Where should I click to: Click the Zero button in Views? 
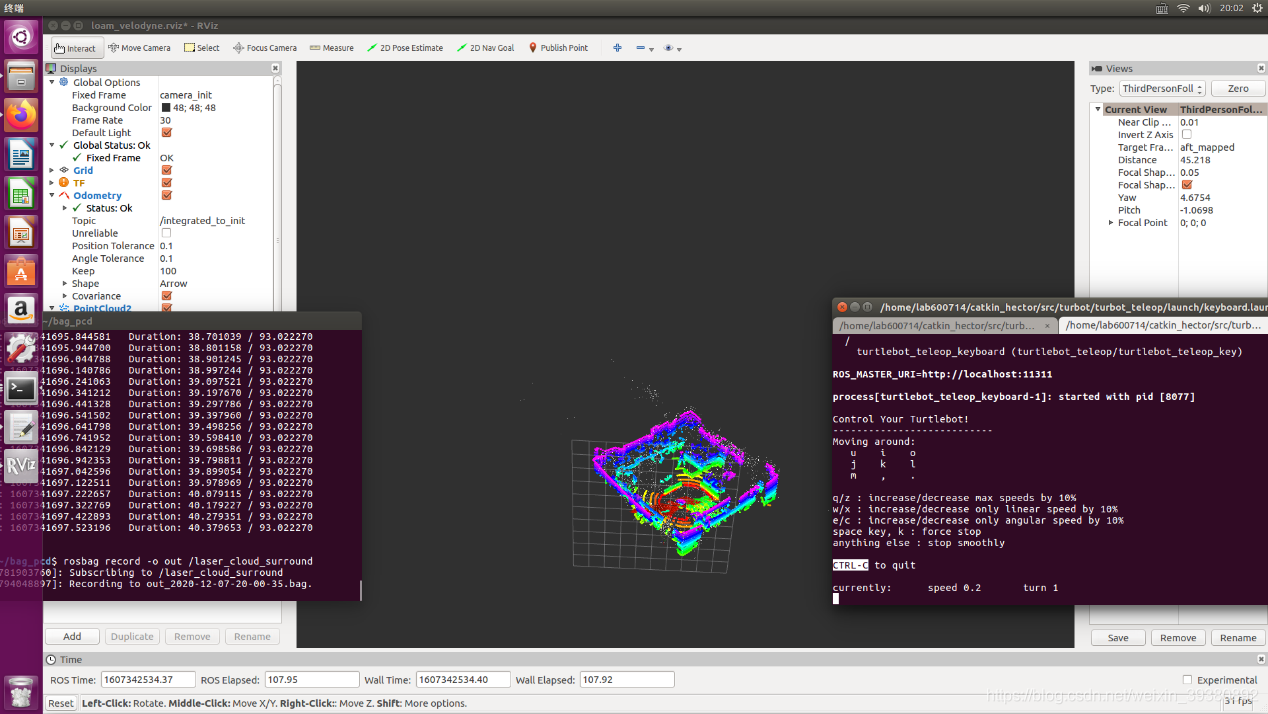pyautogui.click(x=1238, y=89)
